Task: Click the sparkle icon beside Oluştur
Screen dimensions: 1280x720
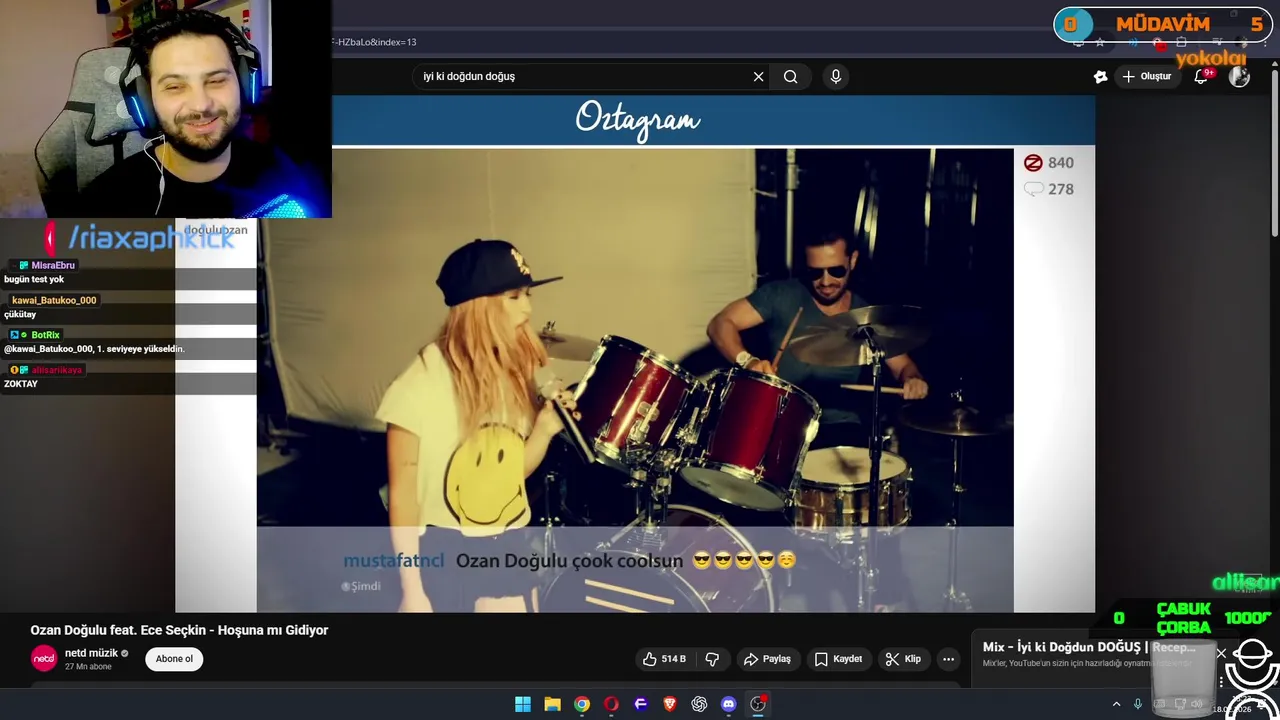Action: (x=1100, y=77)
